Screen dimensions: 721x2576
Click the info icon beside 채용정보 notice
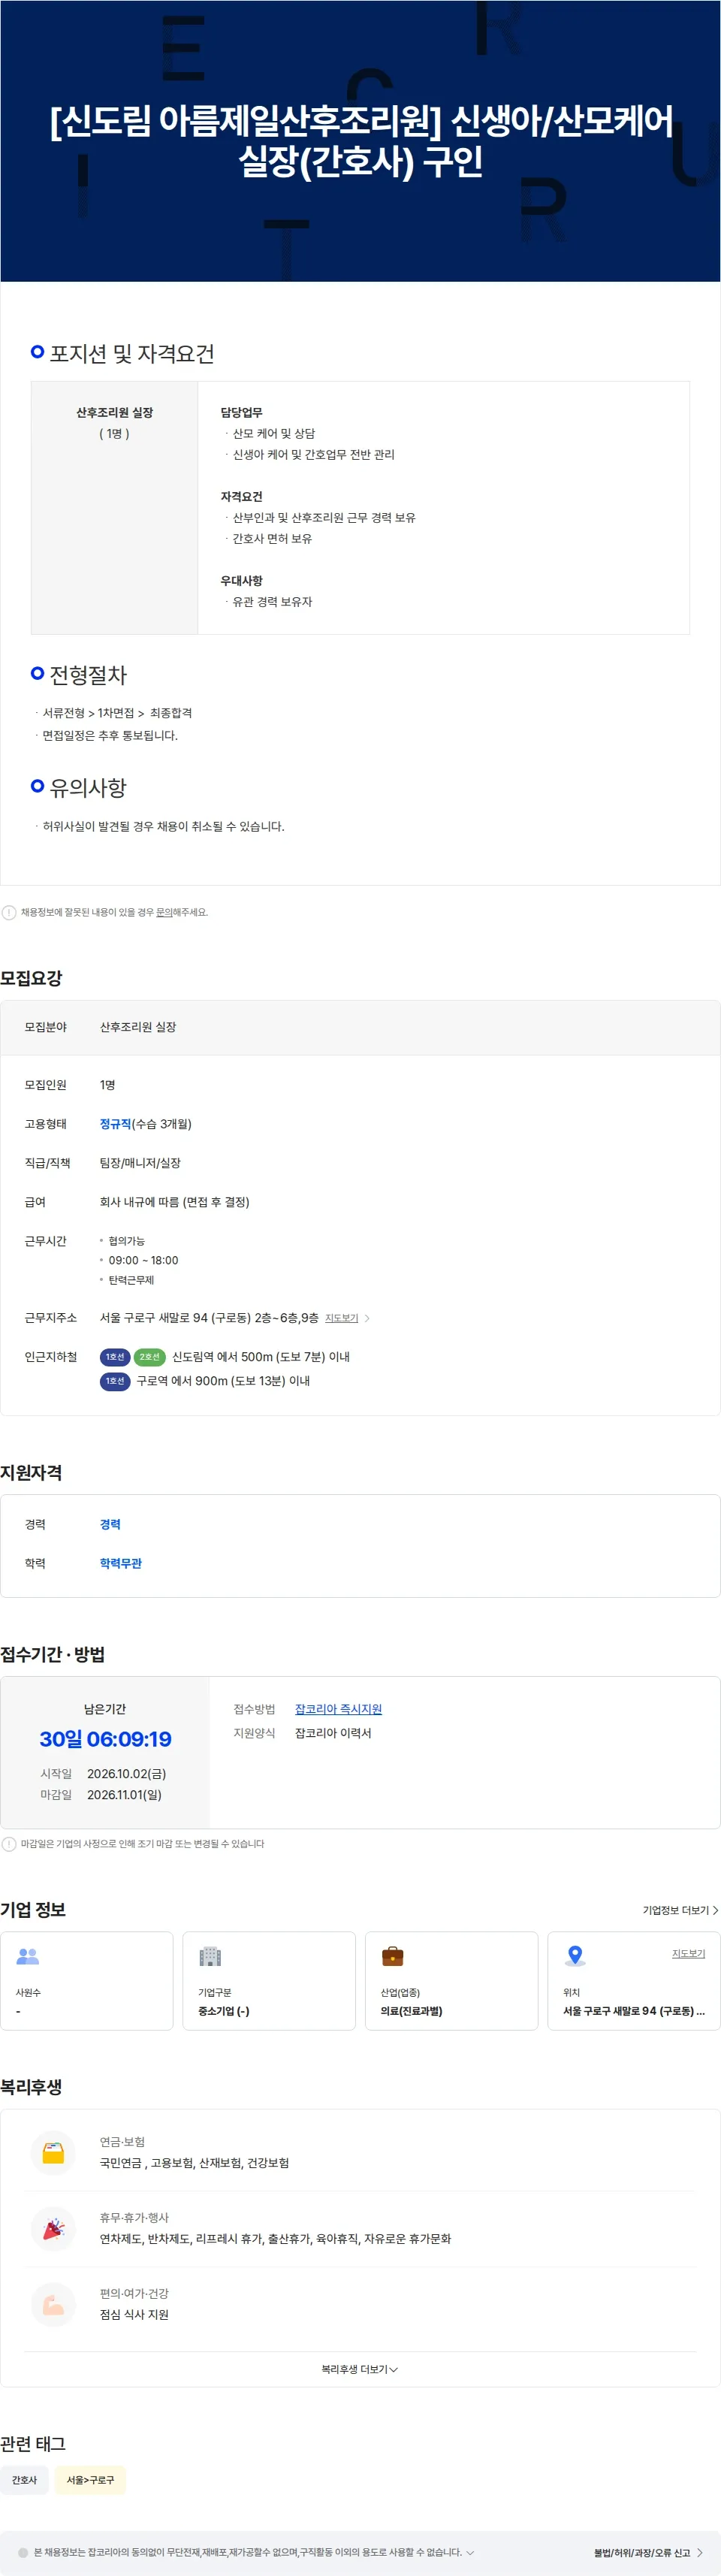click(x=9, y=912)
